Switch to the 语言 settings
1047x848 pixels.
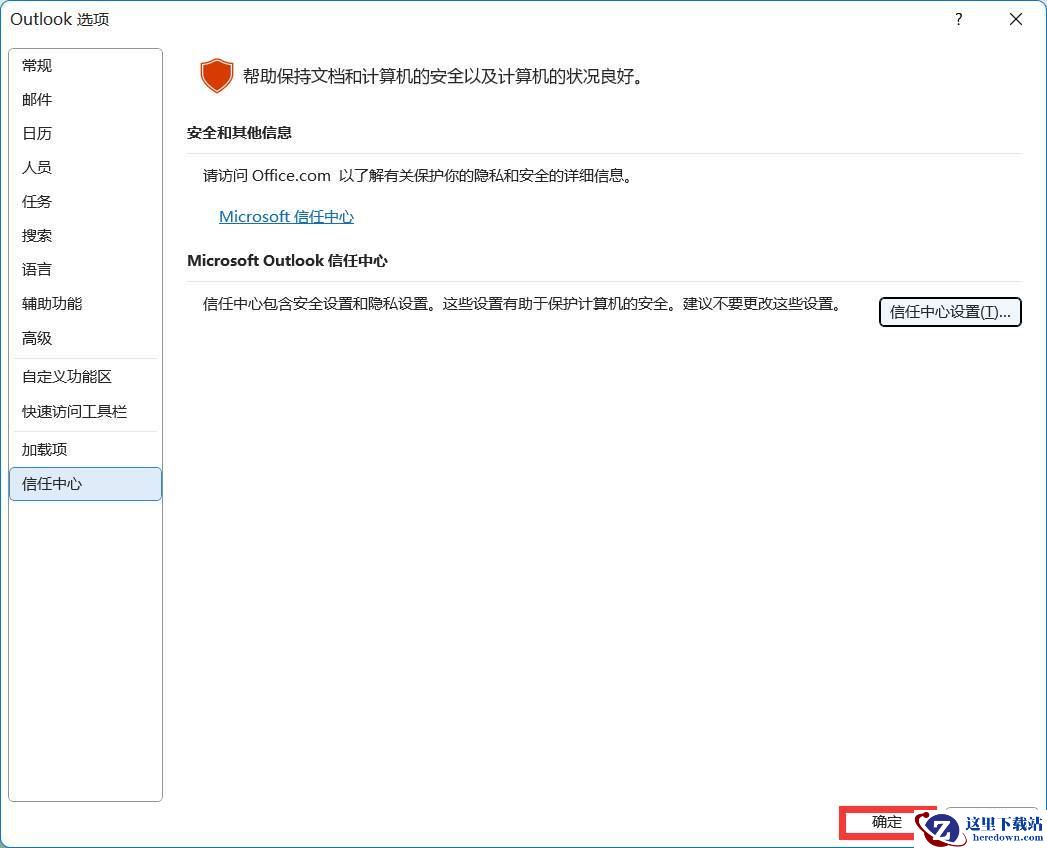pyautogui.click(x=85, y=270)
